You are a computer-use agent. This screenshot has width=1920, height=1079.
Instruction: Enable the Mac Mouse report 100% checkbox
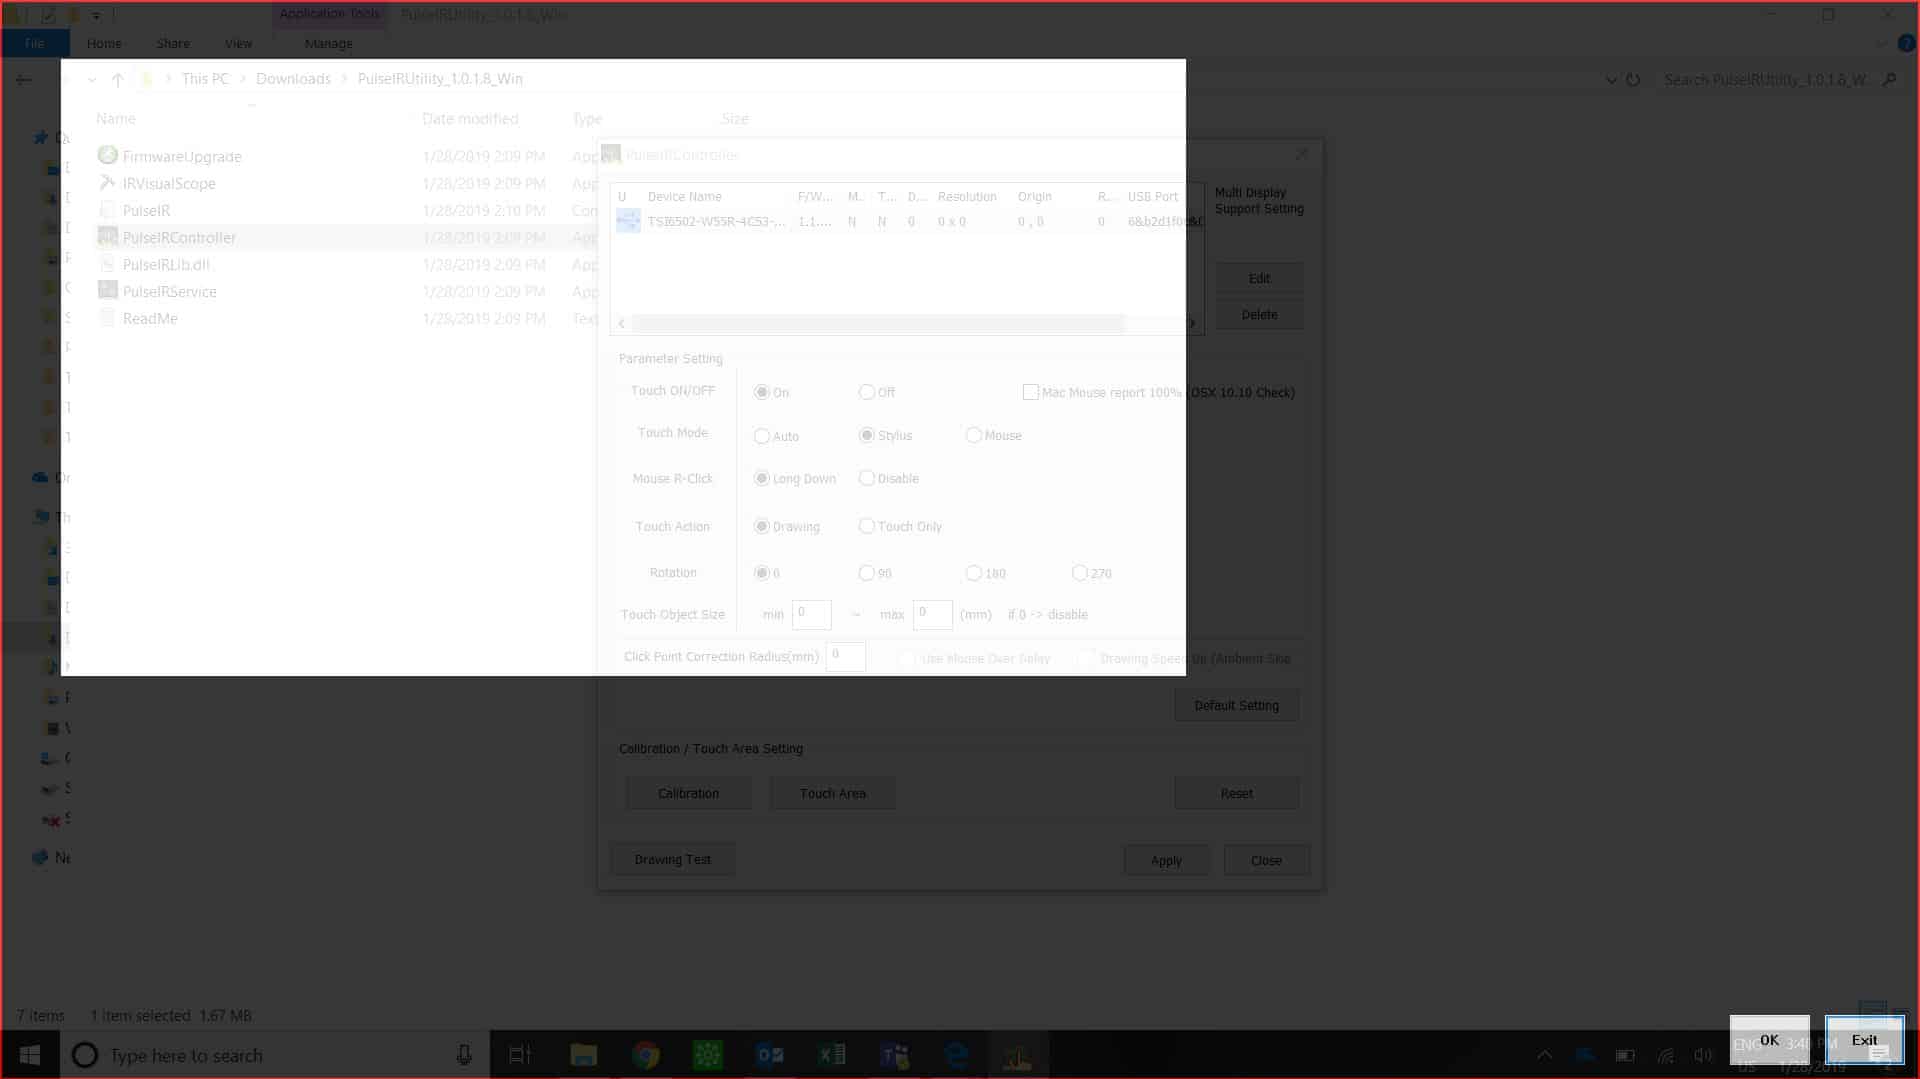(x=1031, y=392)
